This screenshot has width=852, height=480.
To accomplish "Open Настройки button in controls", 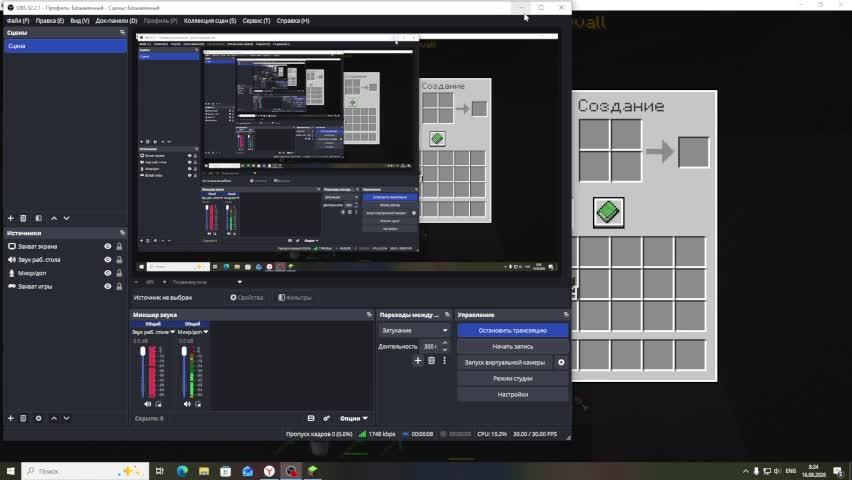I will click(x=512, y=395).
